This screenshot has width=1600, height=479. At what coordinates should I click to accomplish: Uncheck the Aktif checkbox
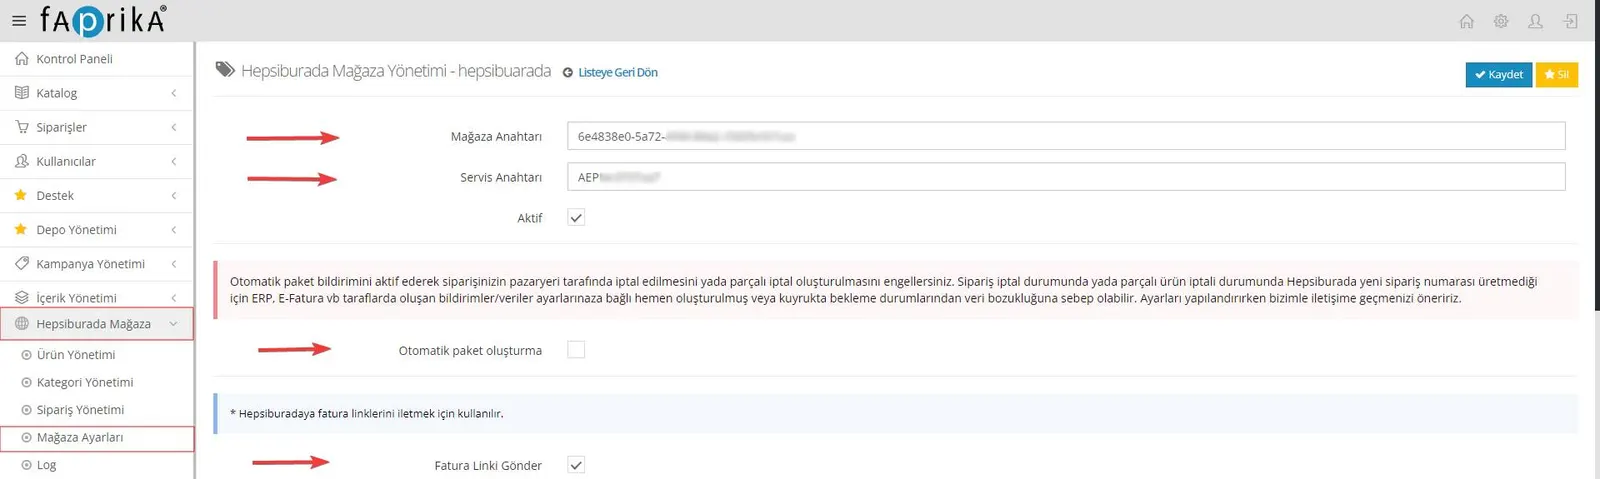576,218
